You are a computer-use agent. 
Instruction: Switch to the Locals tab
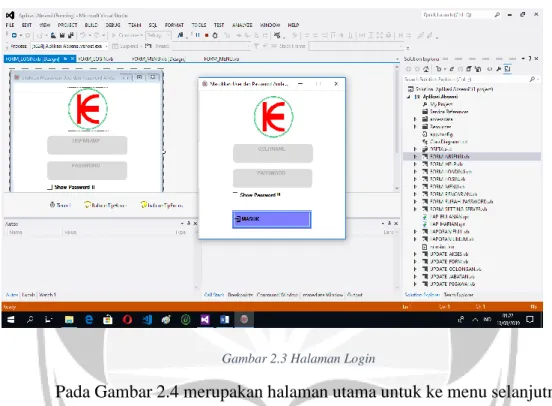pos(28,295)
